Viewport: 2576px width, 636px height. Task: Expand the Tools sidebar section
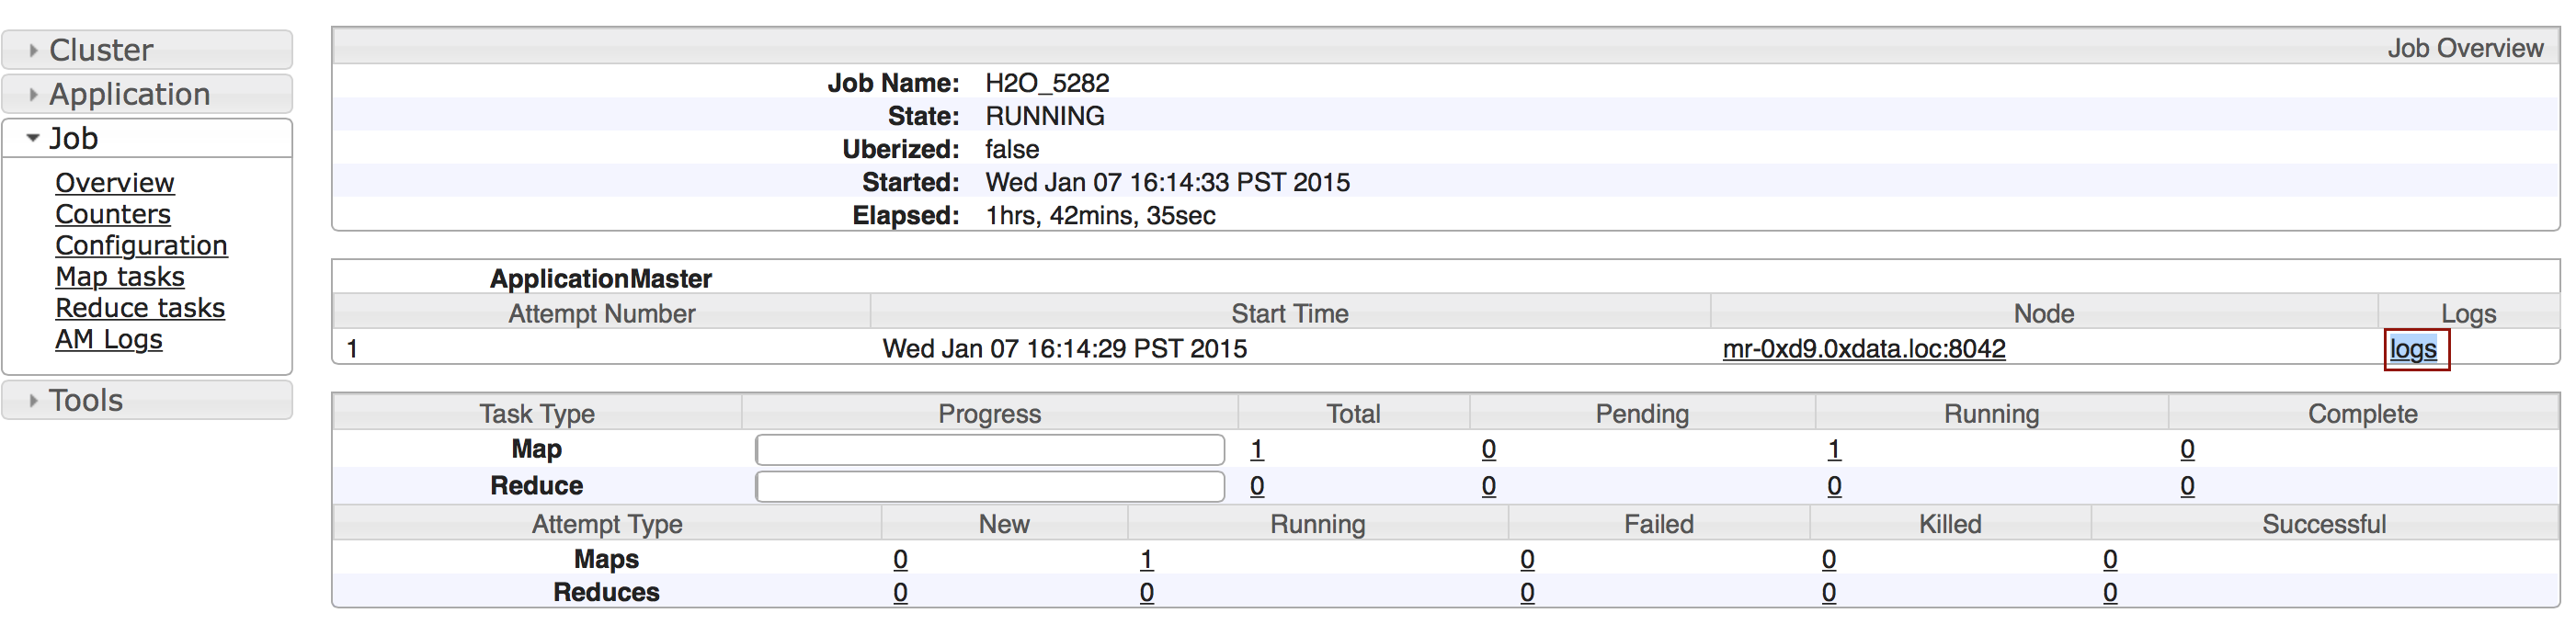(86, 400)
